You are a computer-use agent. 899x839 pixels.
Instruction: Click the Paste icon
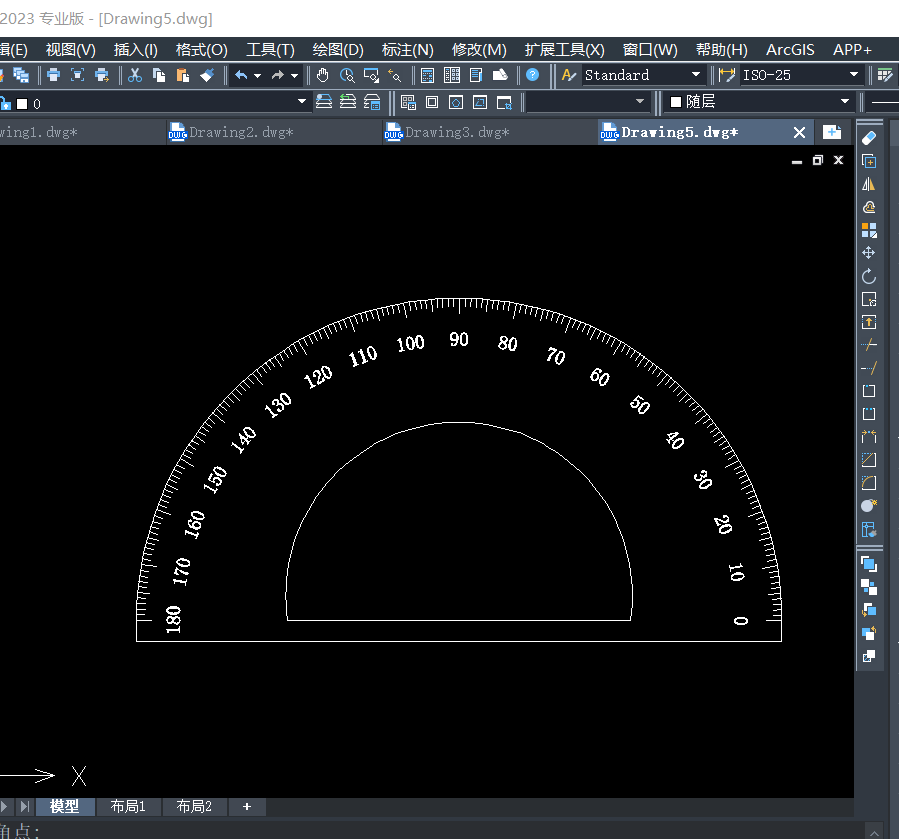coord(183,75)
